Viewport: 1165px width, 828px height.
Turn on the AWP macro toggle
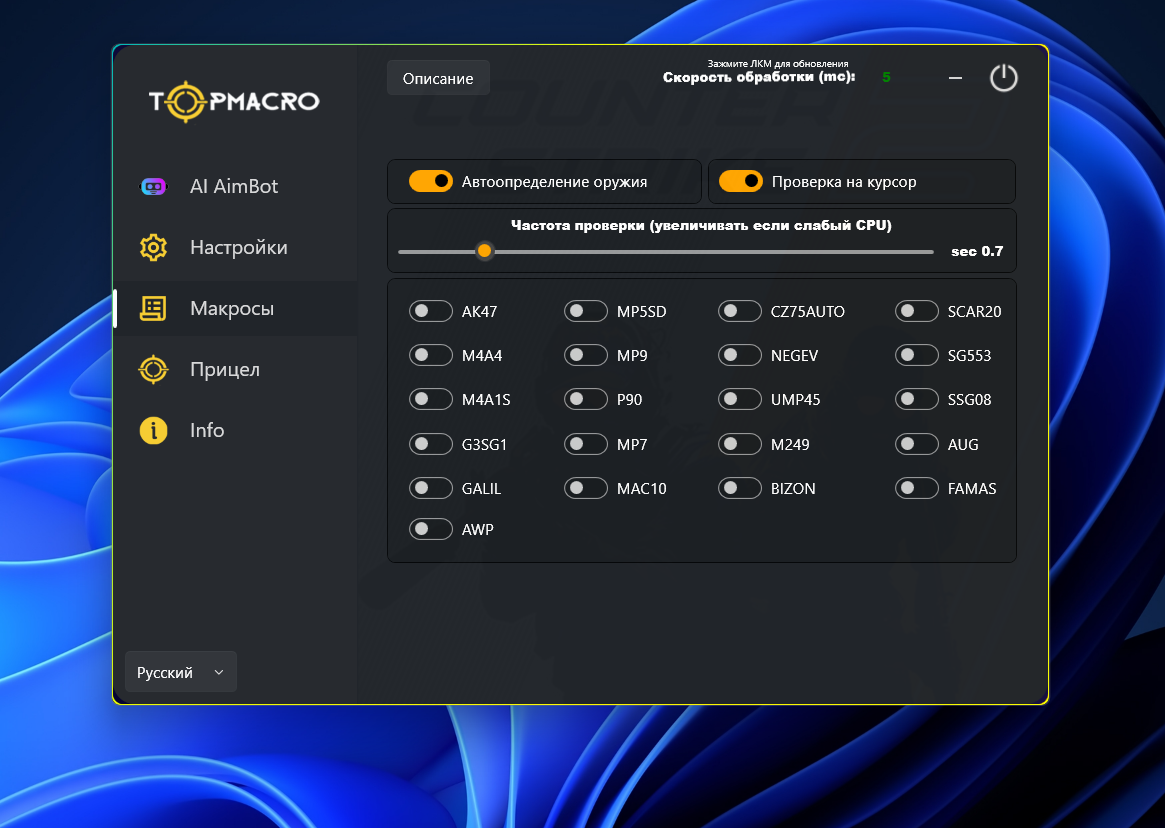(x=431, y=529)
